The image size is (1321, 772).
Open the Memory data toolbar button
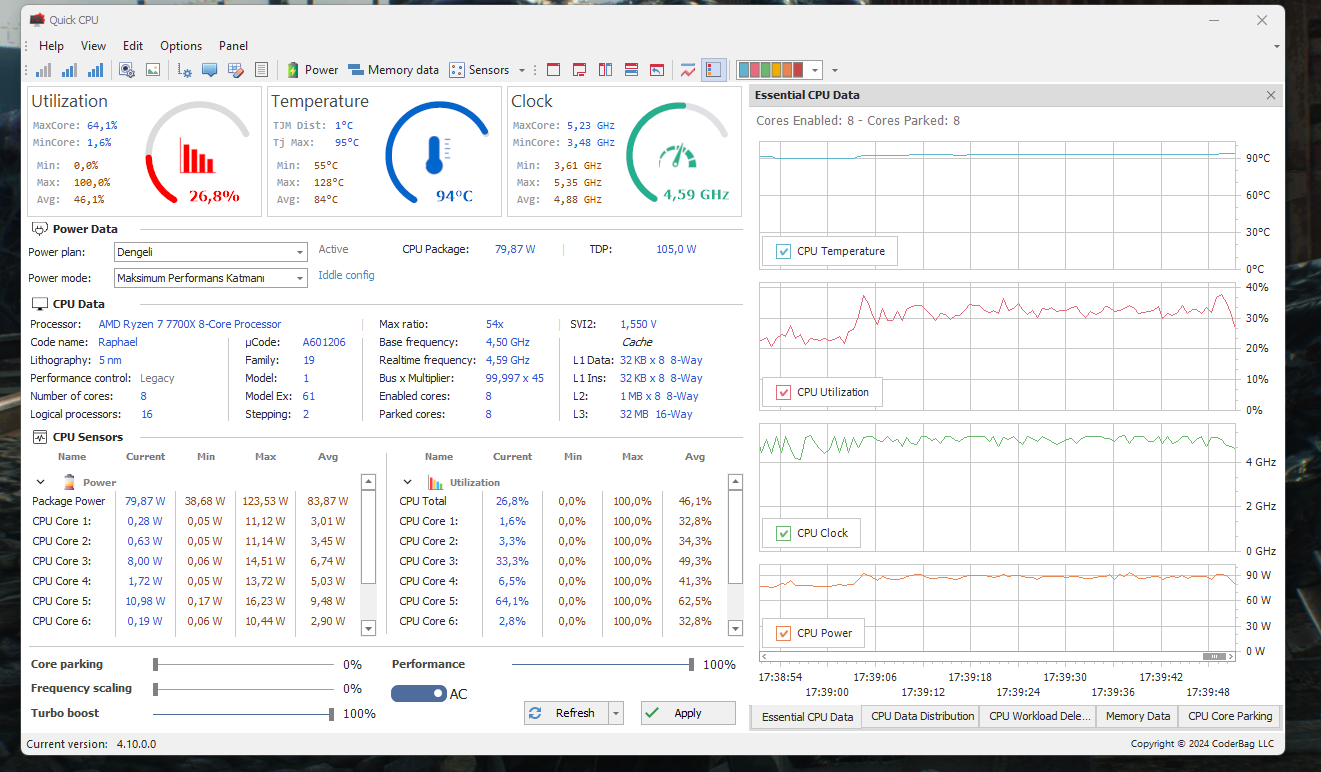(393, 70)
